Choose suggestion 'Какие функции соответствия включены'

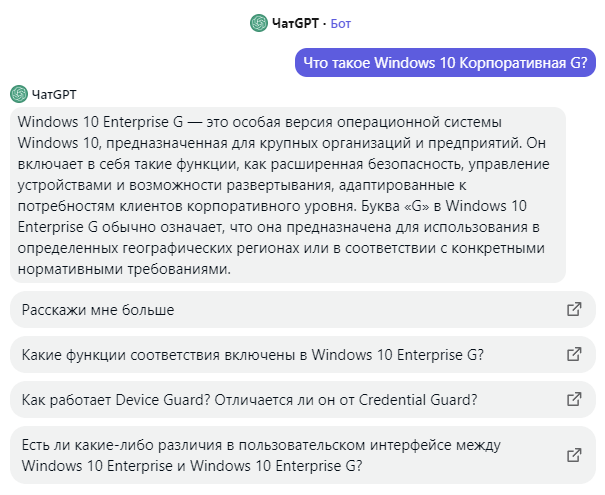pyautogui.click(x=303, y=355)
